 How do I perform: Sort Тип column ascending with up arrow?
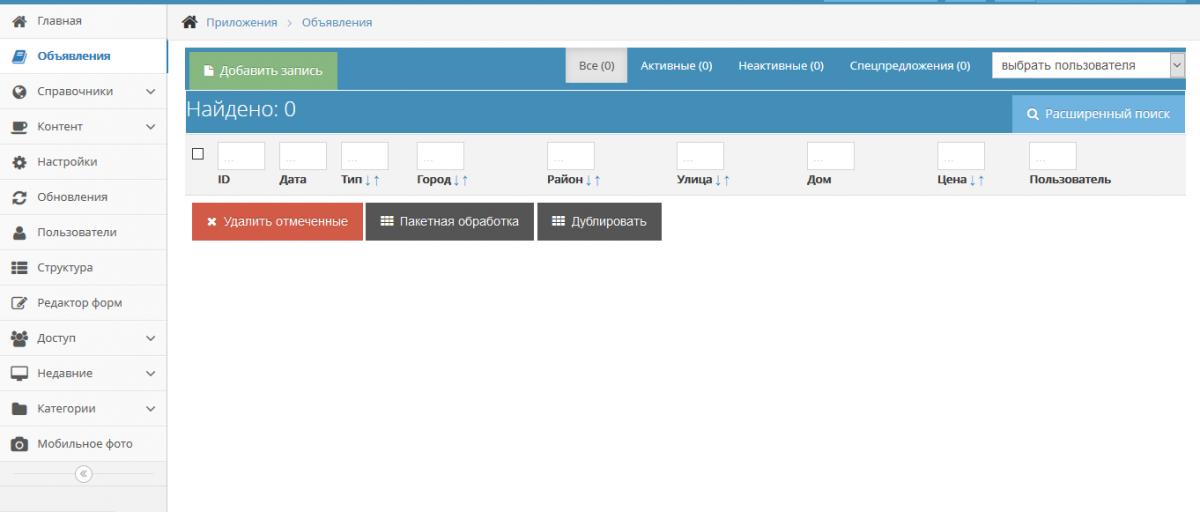click(x=376, y=180)
